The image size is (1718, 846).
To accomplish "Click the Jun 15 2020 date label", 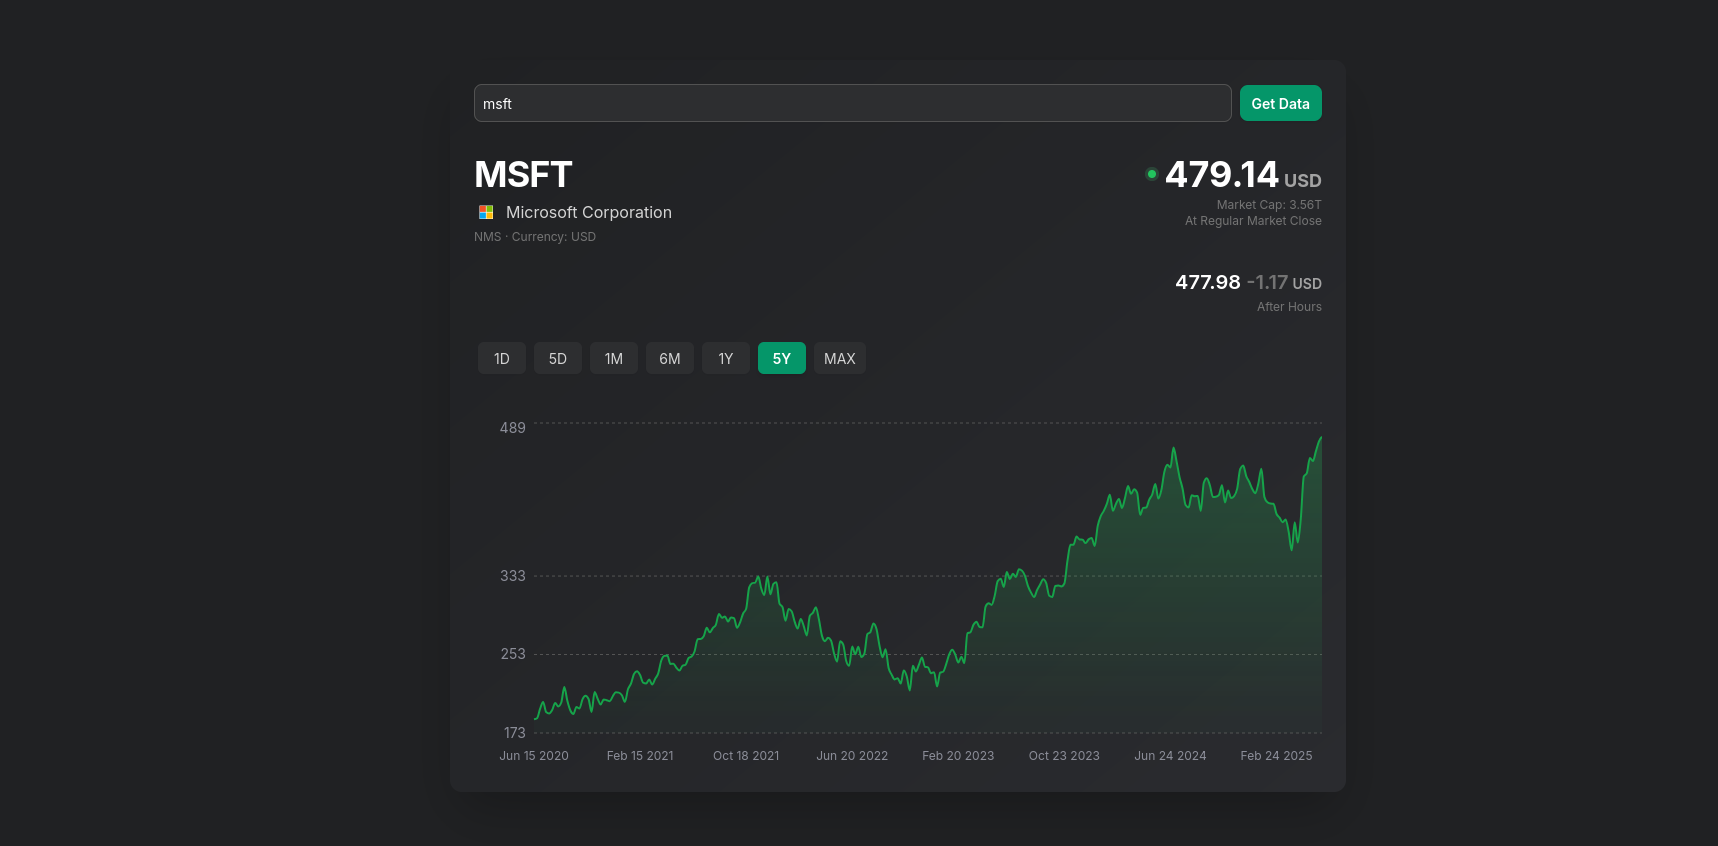I will [534, 756].
